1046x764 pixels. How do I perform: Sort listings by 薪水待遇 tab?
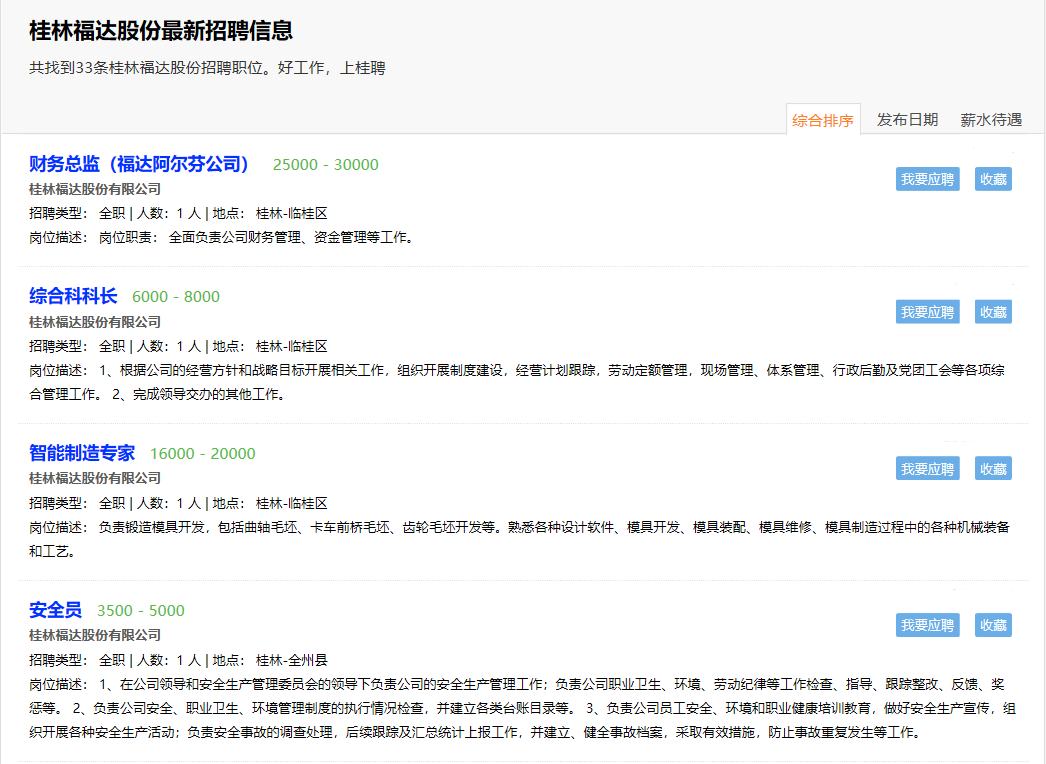[991, 119]
